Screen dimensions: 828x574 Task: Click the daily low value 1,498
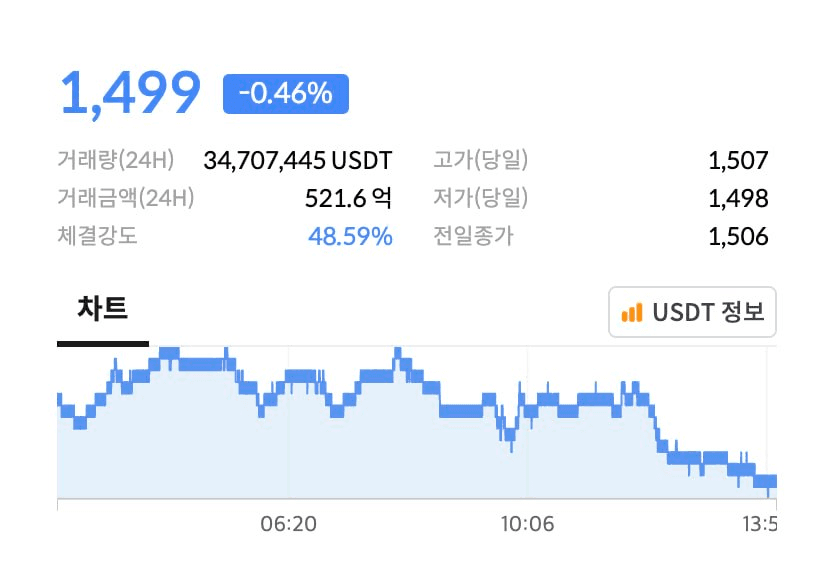[738, 199]
